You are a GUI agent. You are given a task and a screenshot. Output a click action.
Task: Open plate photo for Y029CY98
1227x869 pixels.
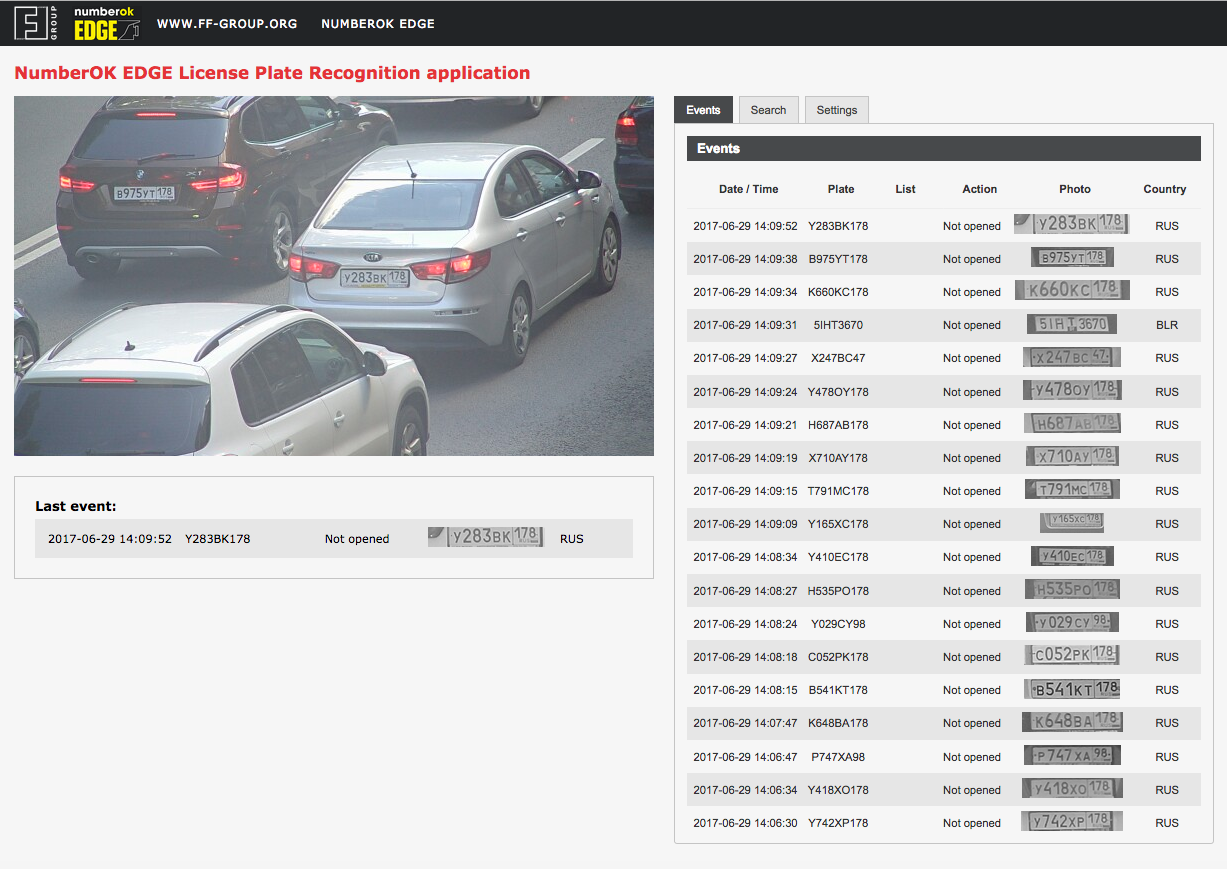pyautogui.click(x=1072, y=622)
